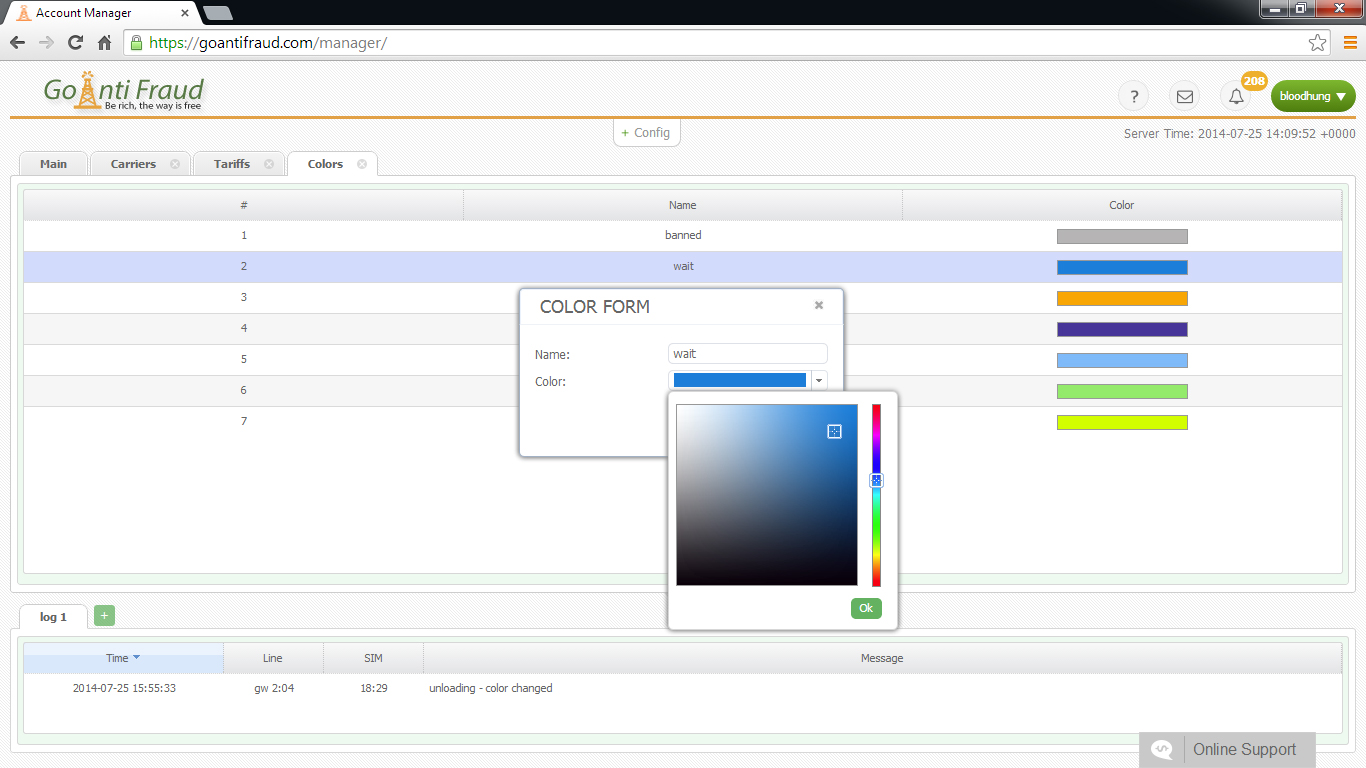Open the messages envelope icon

tap(1185, 97)
